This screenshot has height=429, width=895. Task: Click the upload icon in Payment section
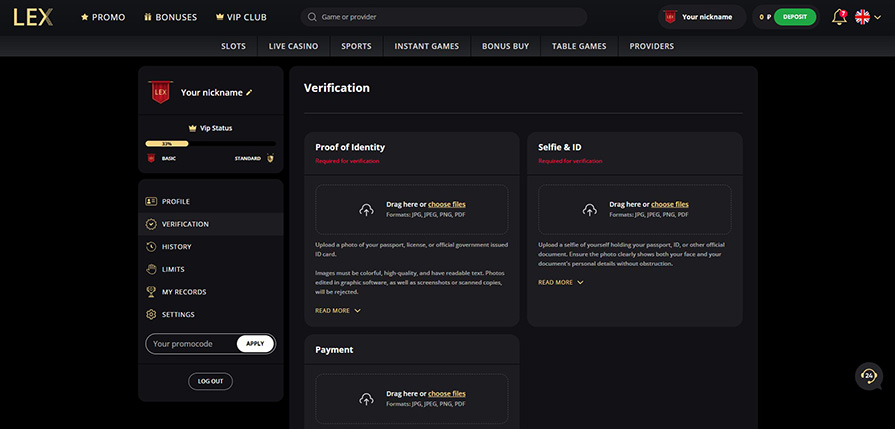pyautogui.click(x=366, y=398)
